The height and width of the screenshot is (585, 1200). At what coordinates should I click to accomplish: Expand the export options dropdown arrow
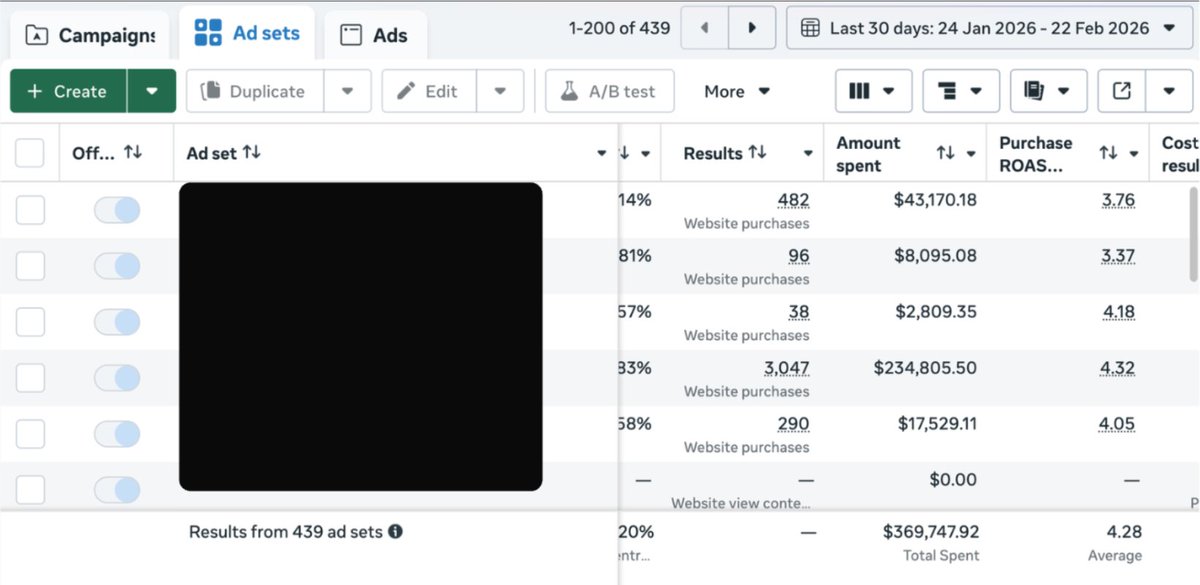point(1169,91)
